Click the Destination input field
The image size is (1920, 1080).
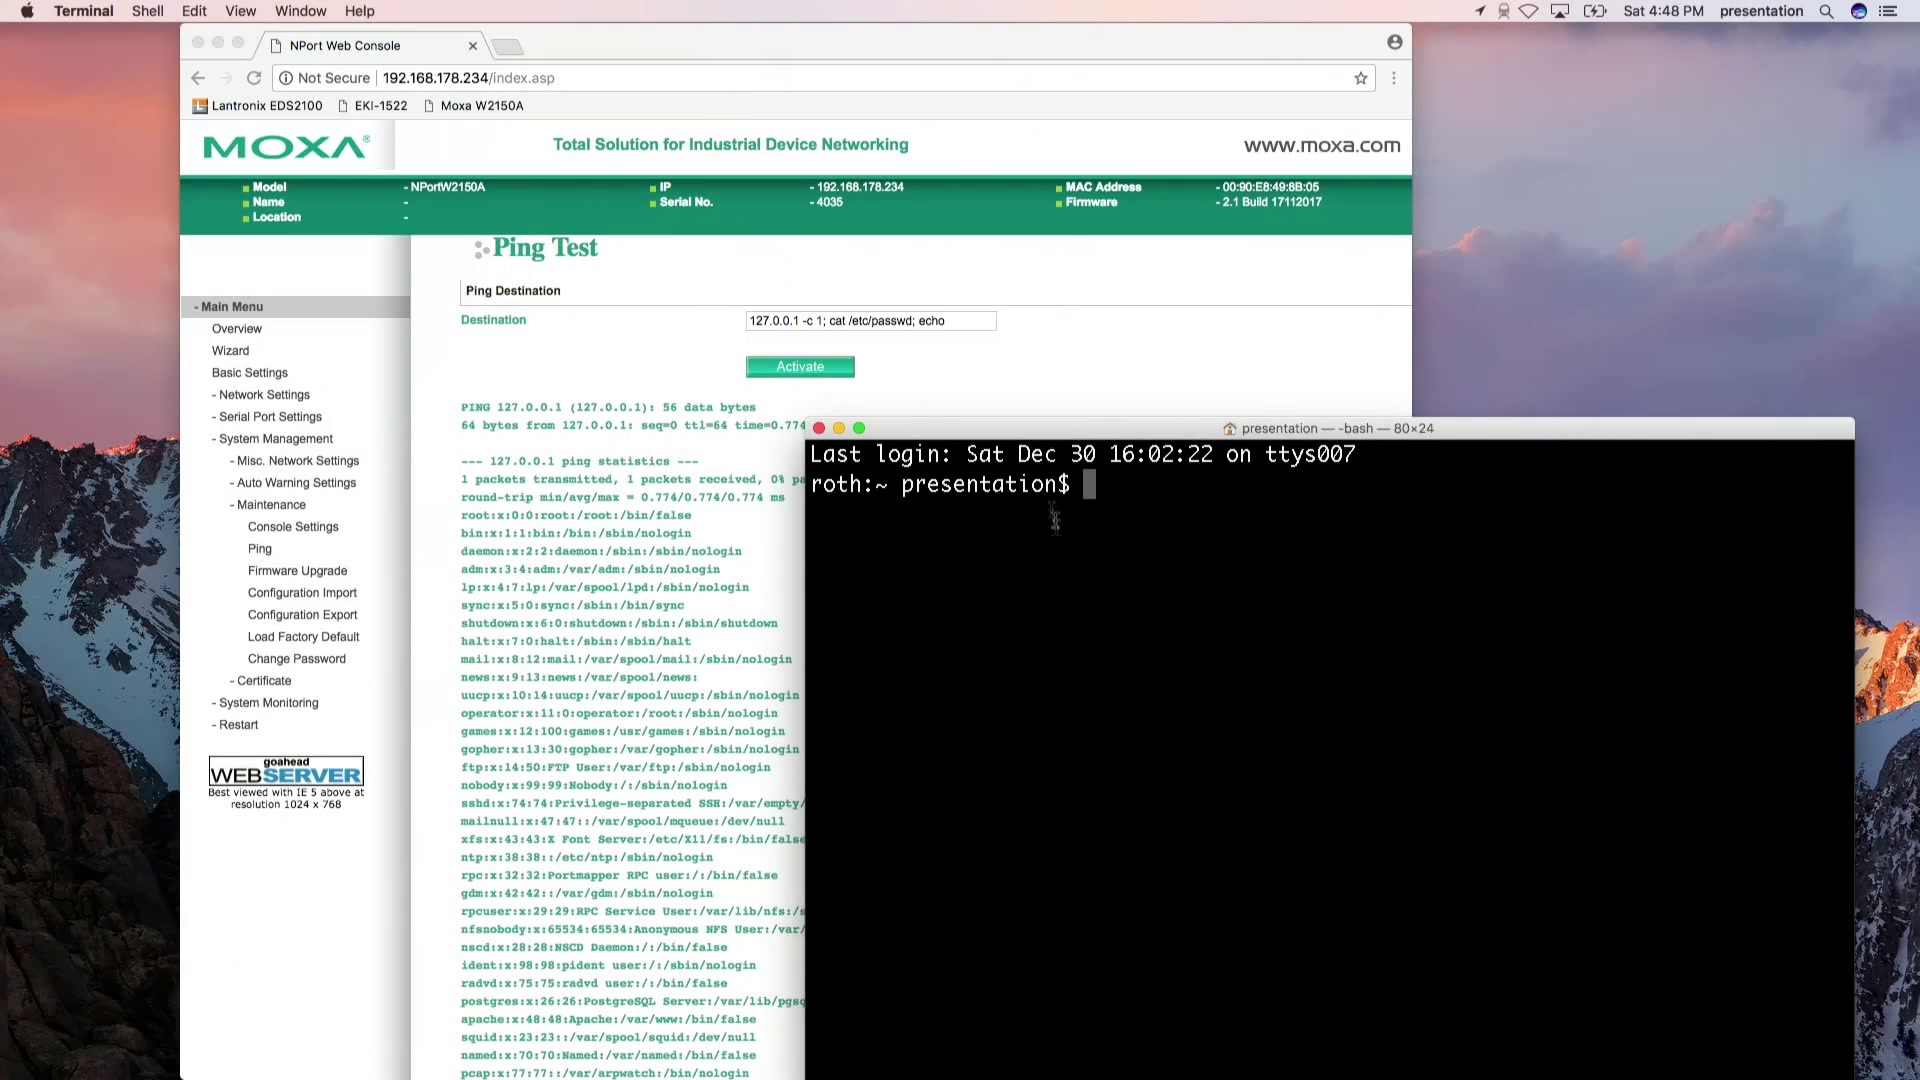point(871,321)
